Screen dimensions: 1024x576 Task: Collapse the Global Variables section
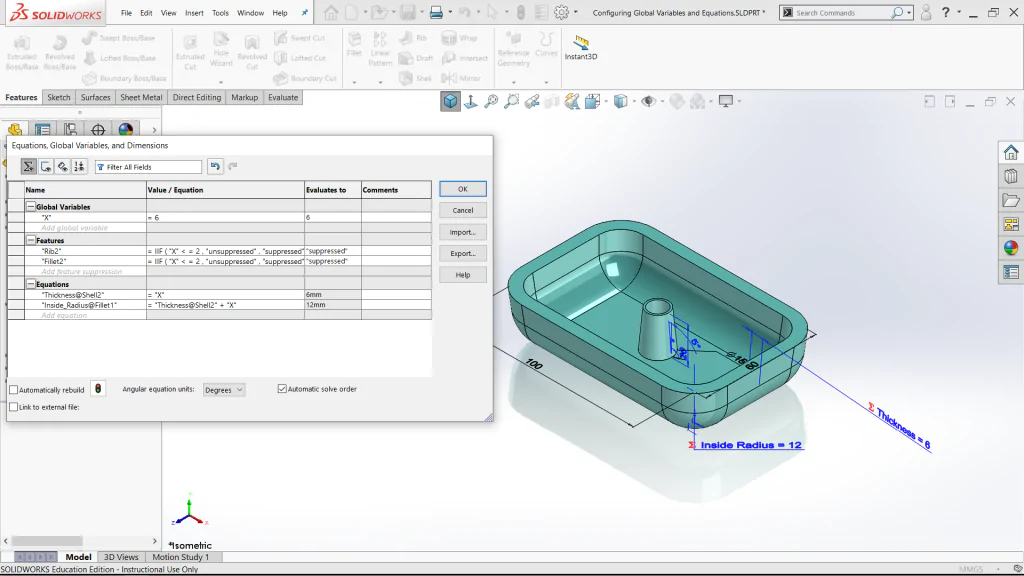(x=31, y=206)
